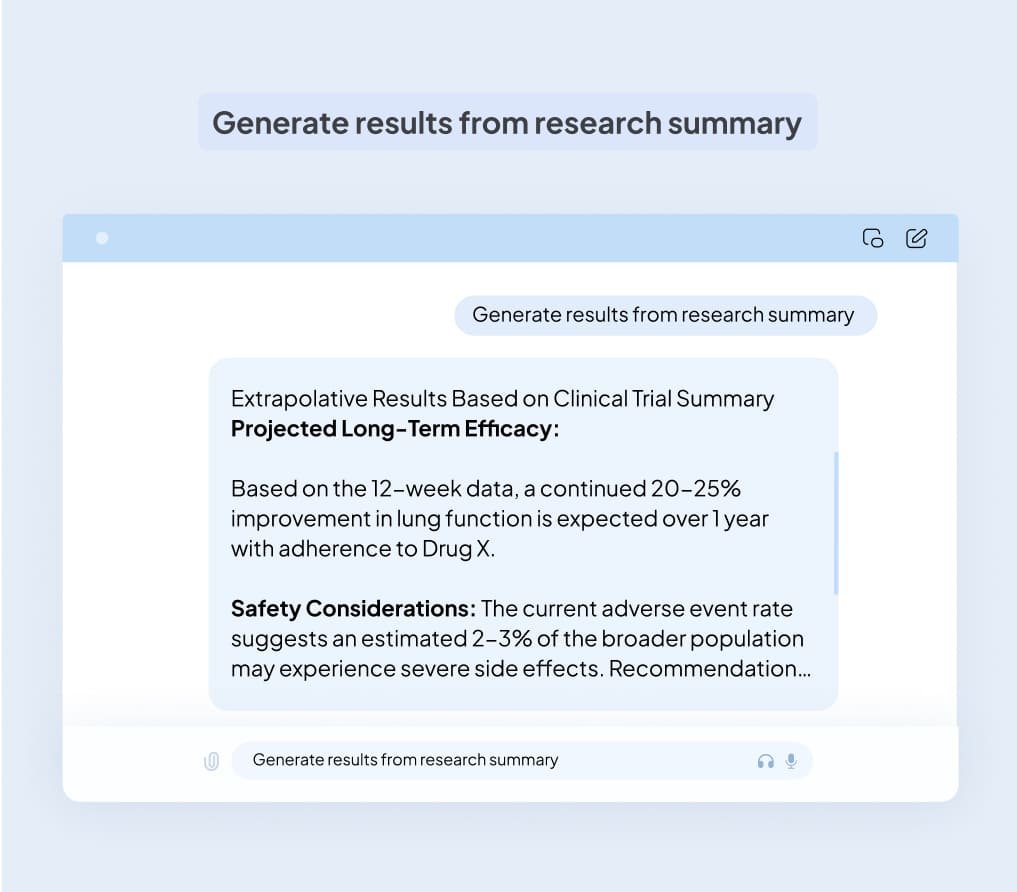
Task: Click the large page title heading
Action: pyautogui.click(x=507, y=123)
